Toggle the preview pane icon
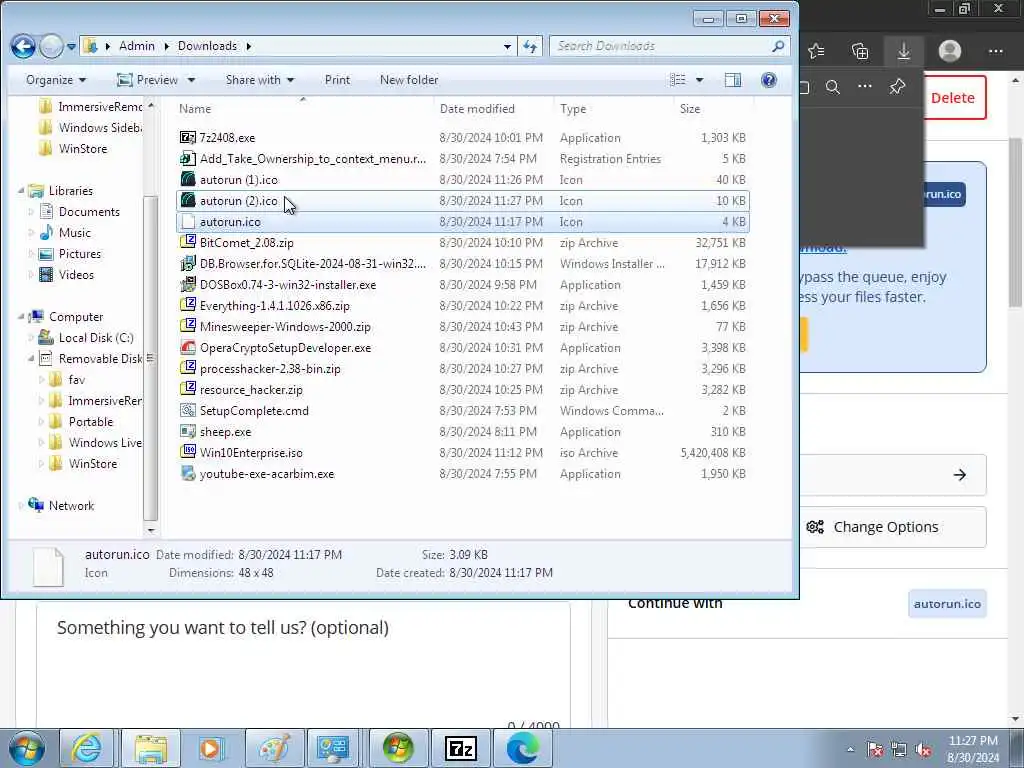Viewport: 1024px width, 768px height. [733, 80]
